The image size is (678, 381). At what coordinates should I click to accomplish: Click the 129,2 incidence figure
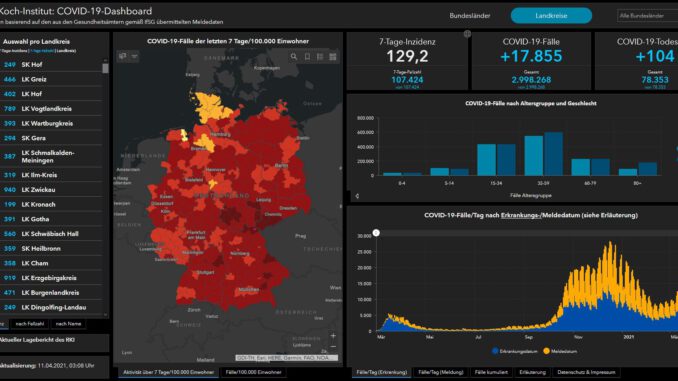click(407, 56)
